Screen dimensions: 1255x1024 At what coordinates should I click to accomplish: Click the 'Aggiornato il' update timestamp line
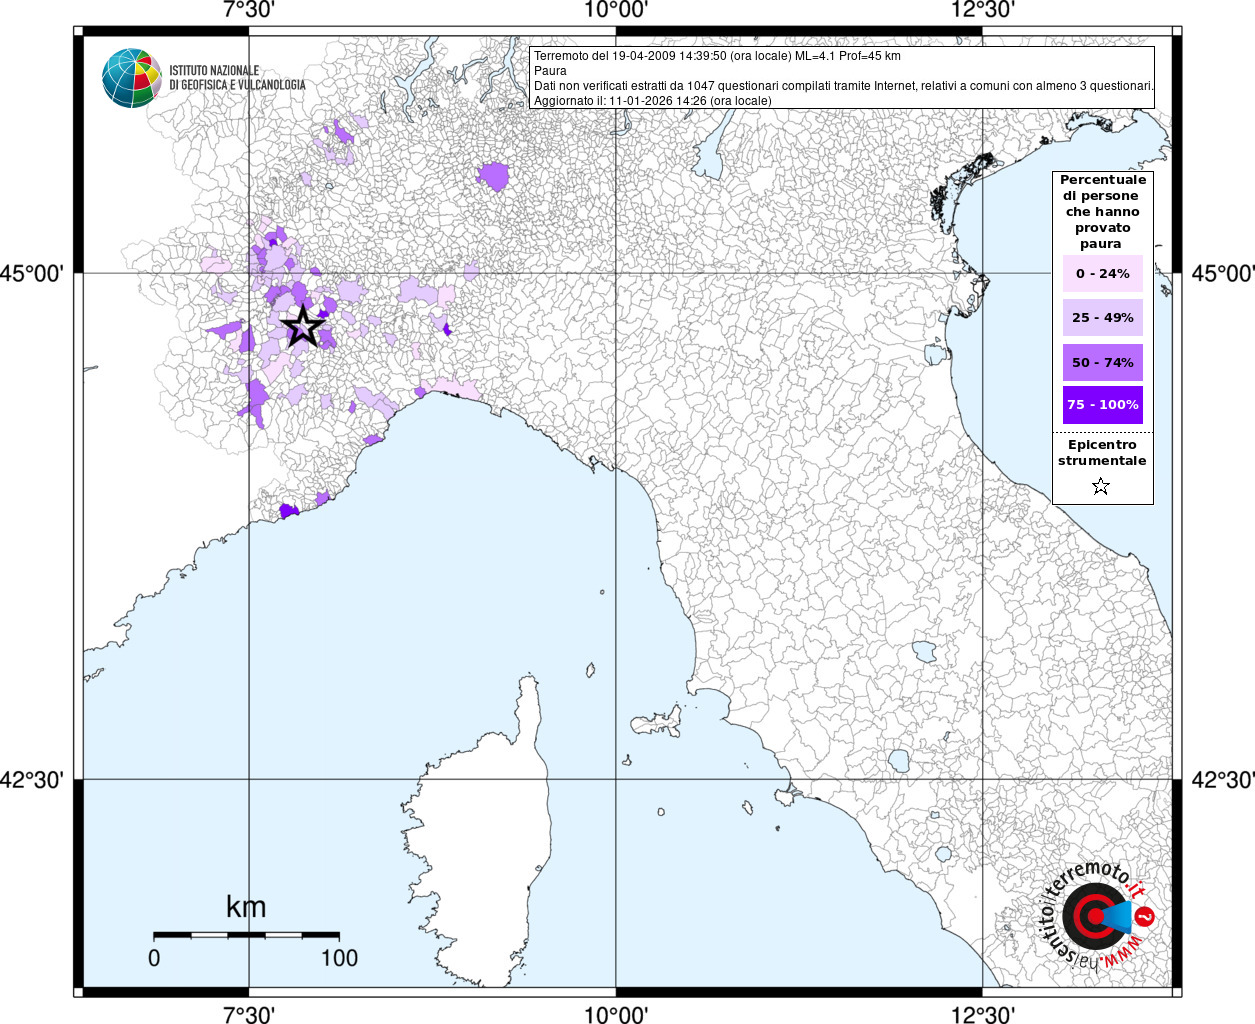652,101
